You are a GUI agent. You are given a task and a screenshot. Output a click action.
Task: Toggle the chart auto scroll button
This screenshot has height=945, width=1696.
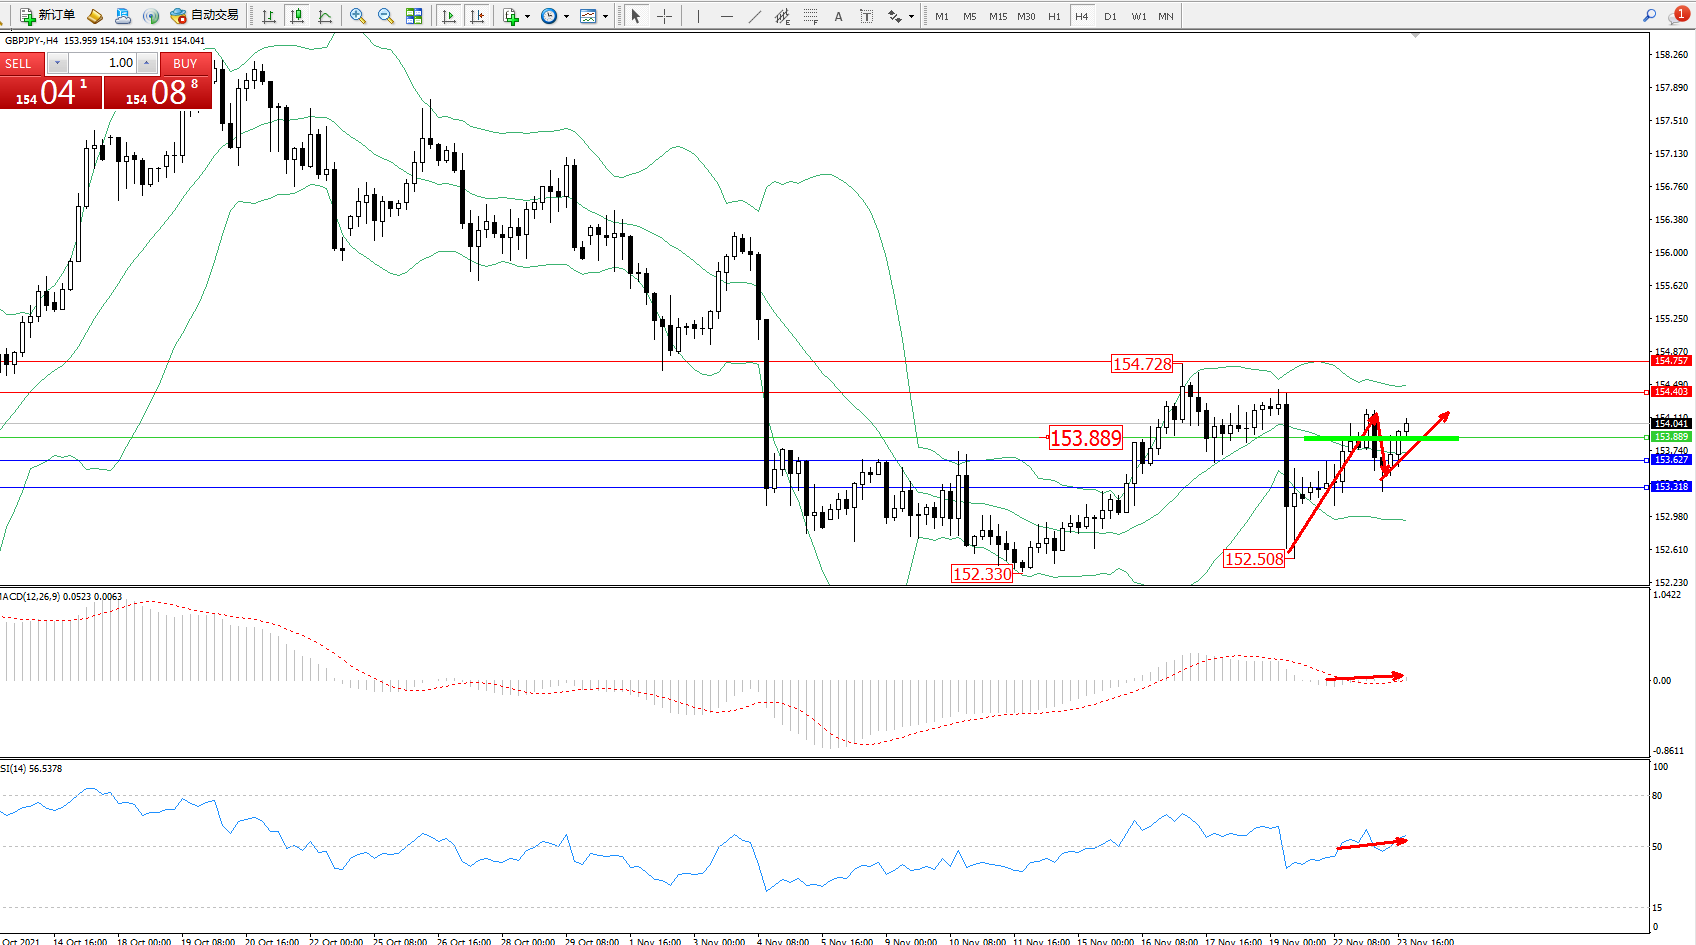449,16
